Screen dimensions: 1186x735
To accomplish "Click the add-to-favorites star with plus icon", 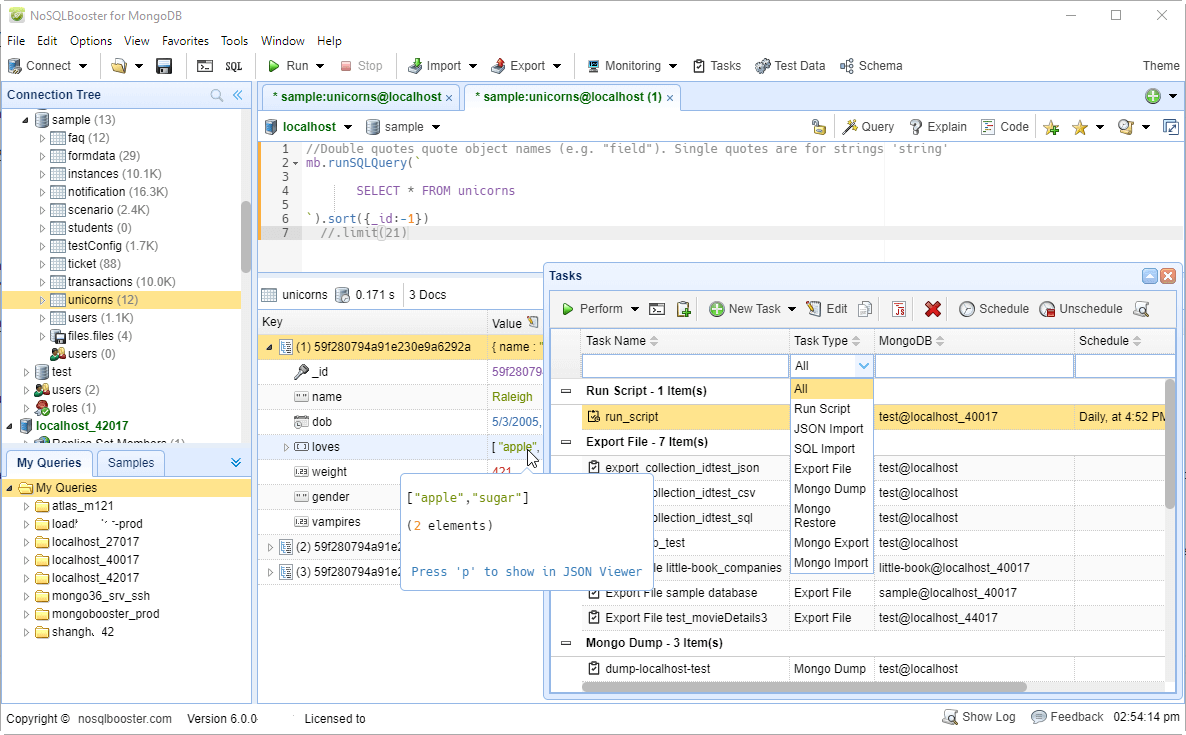I will point(1051,127).
